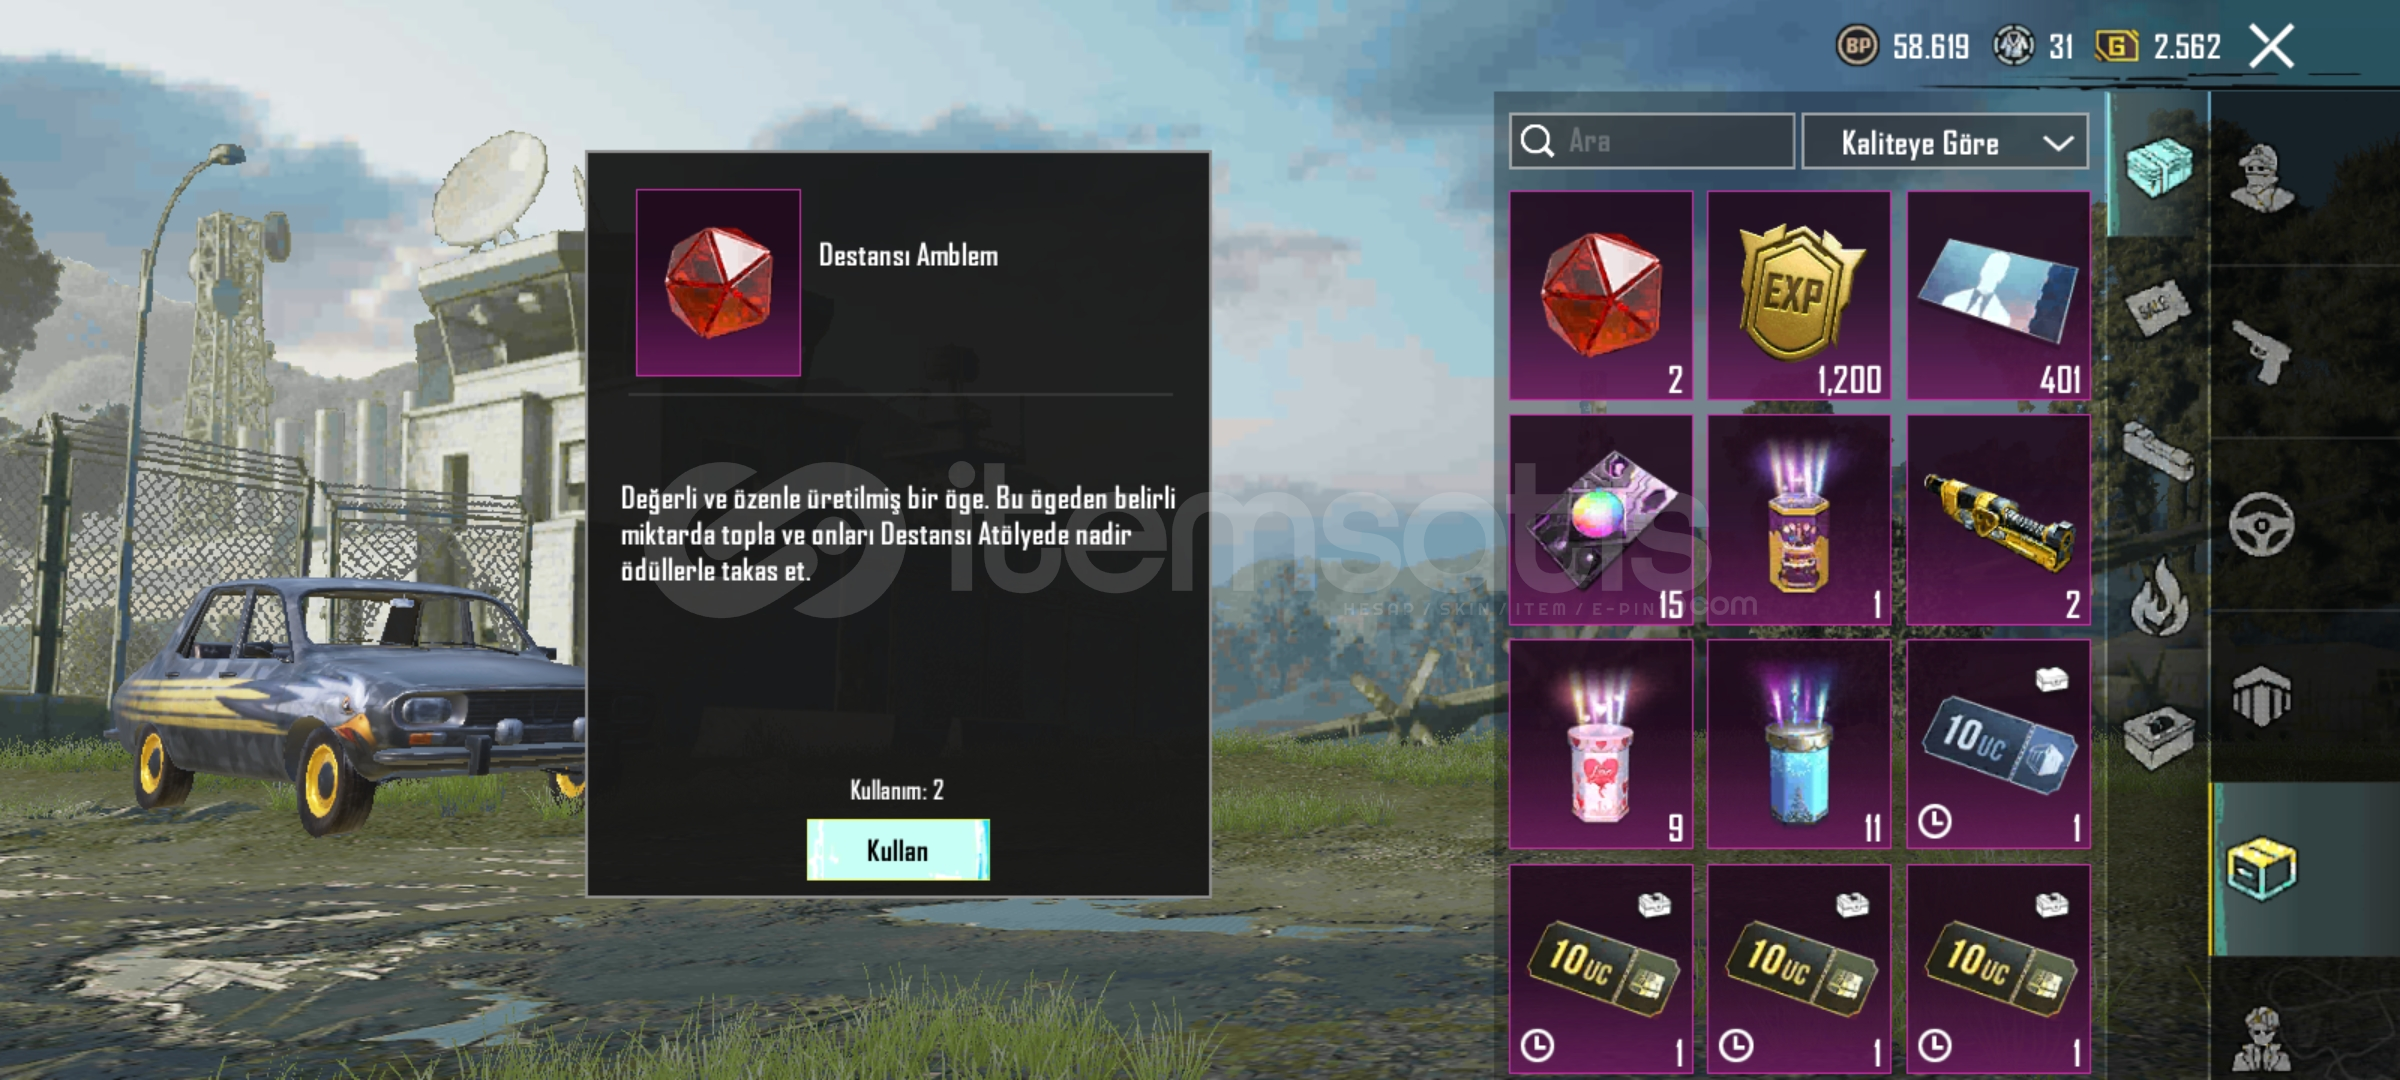Click the BP coin currency icon
The width and height of the screenshot is (2400, 1080).
coord(1857,46)
